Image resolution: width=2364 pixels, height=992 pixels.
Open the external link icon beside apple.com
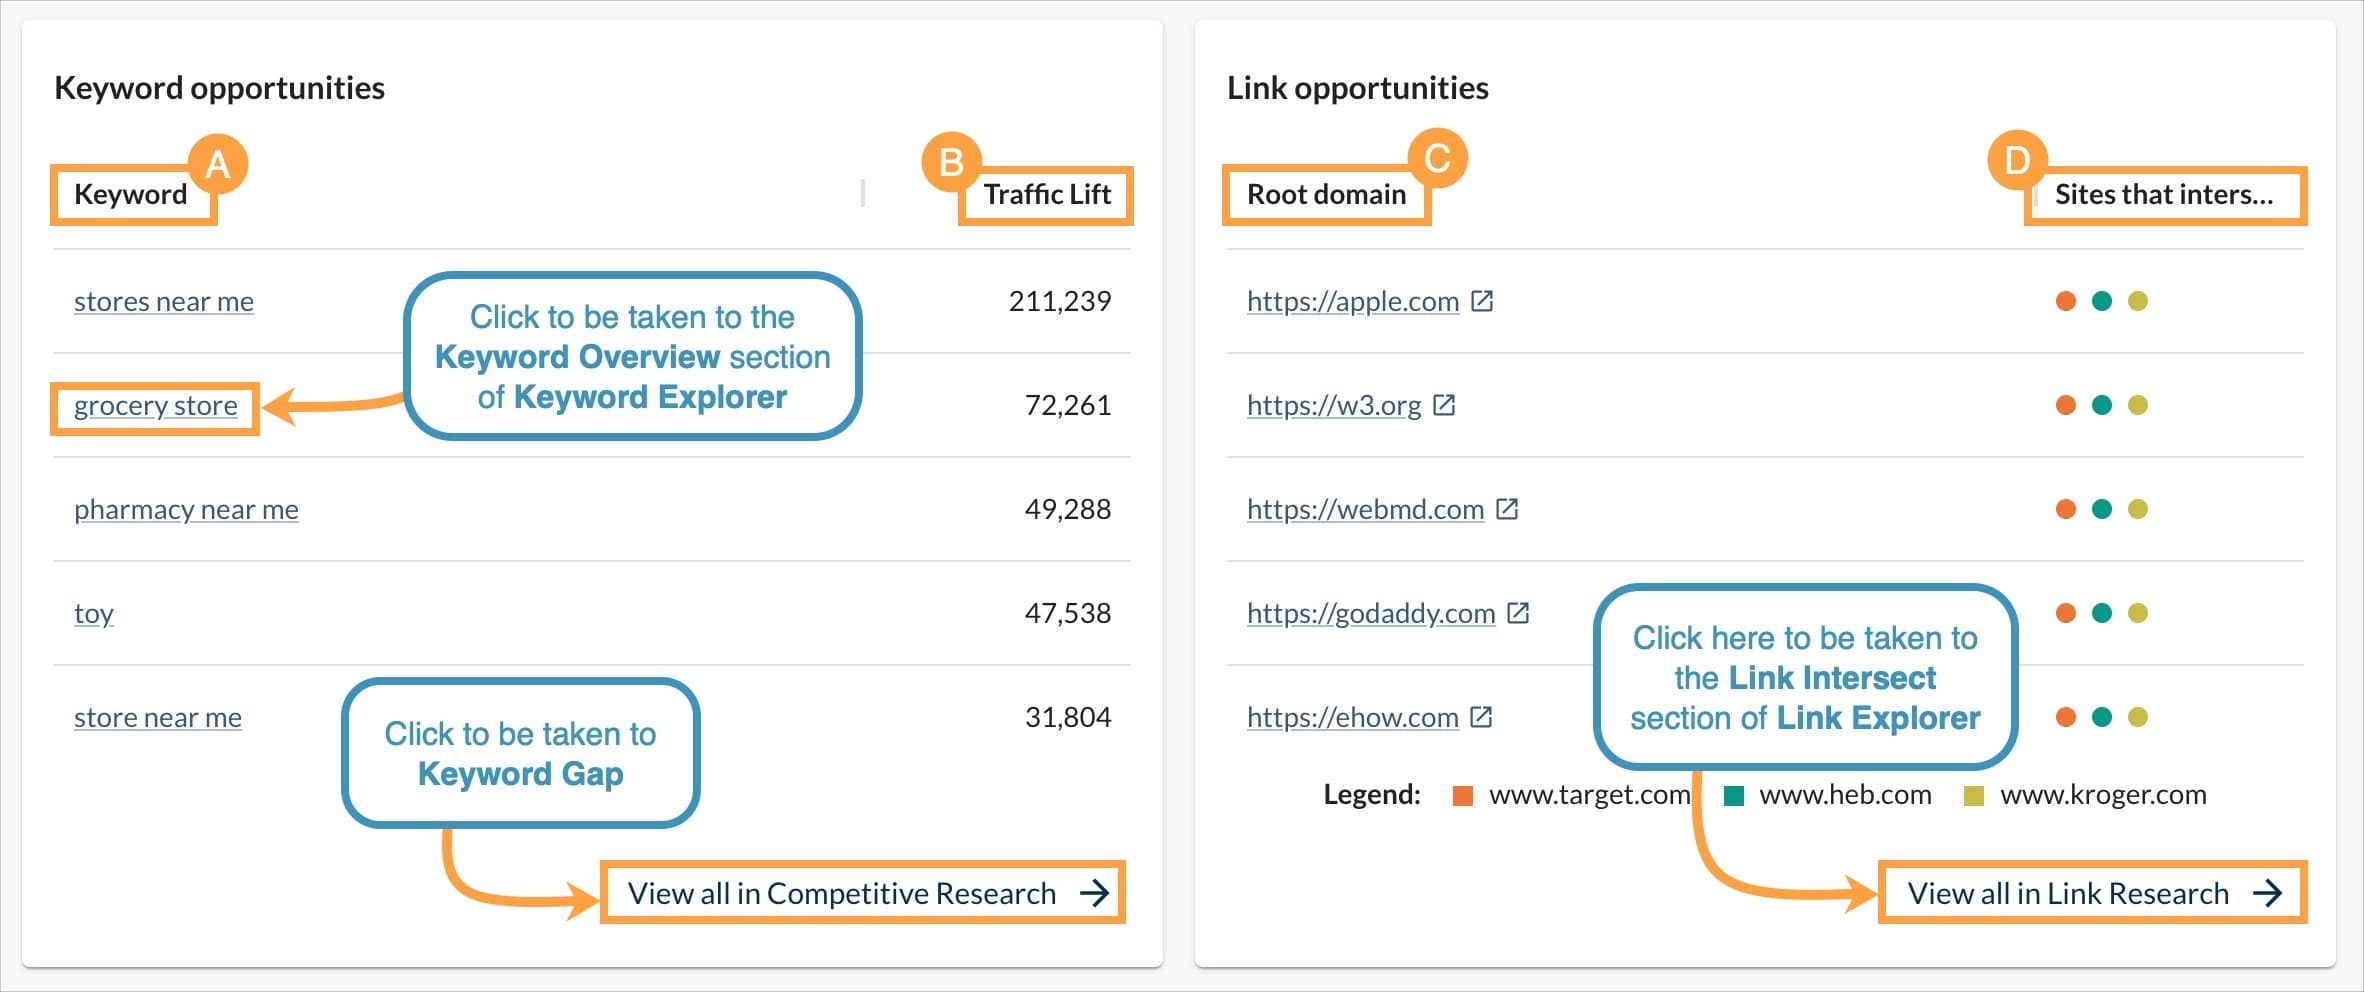point(1484,300)
